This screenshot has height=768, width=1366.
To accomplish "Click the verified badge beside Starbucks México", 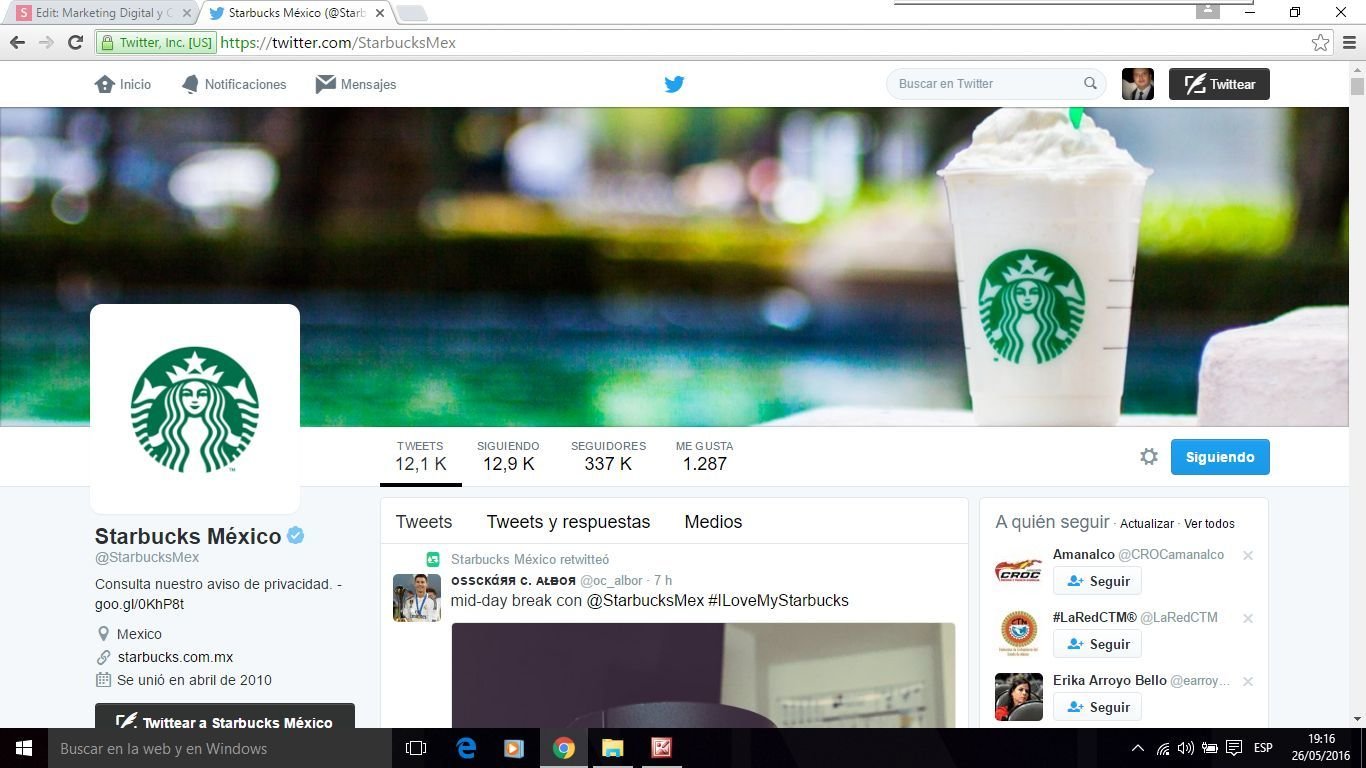I will pyautogui.click(x=296, y=536).
